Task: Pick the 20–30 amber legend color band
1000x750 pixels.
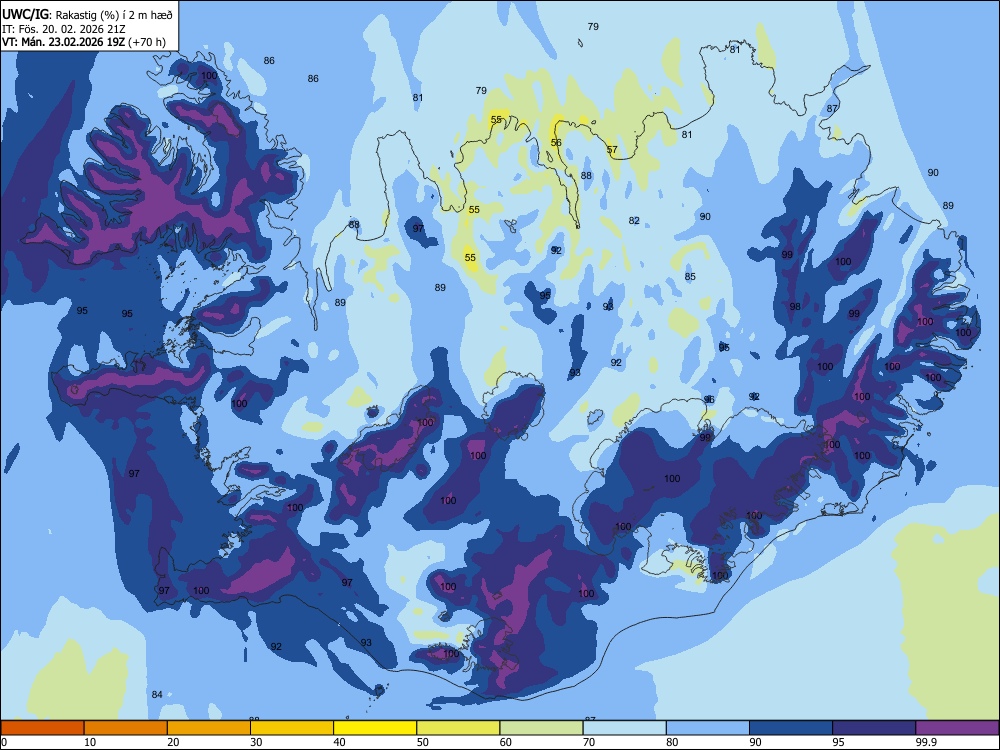Action: pyautogui.click(x=209, y=728)
